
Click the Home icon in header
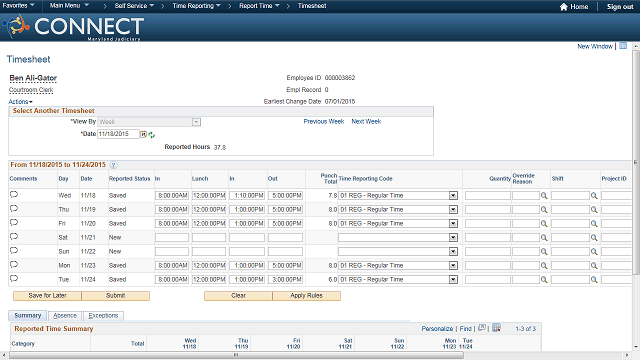point(564,7)
